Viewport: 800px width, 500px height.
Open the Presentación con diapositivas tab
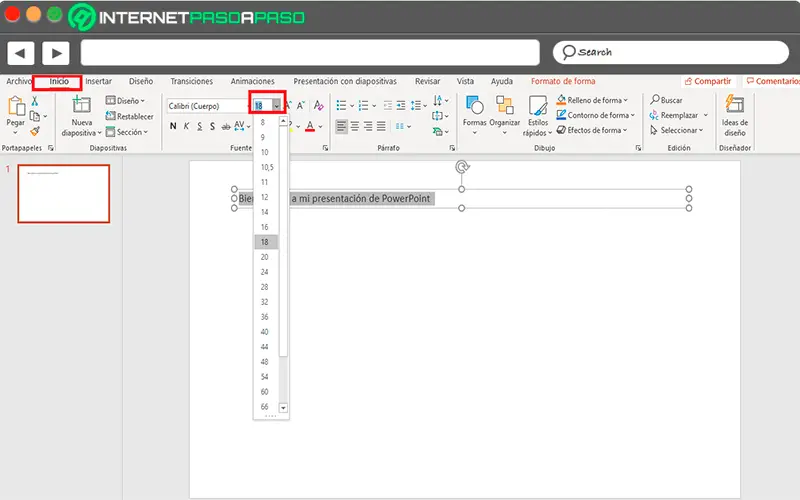pyautogui.click(x=345, y=81)
